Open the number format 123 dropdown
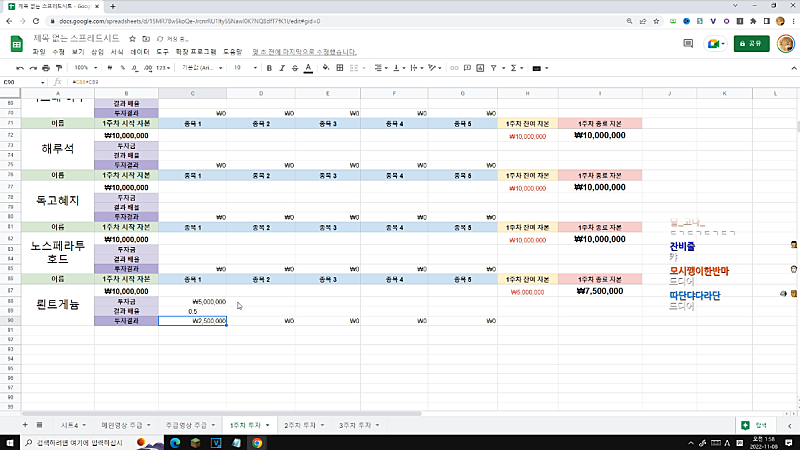Image resolution: width=800 pixels, height=450 pixels. 163,68
